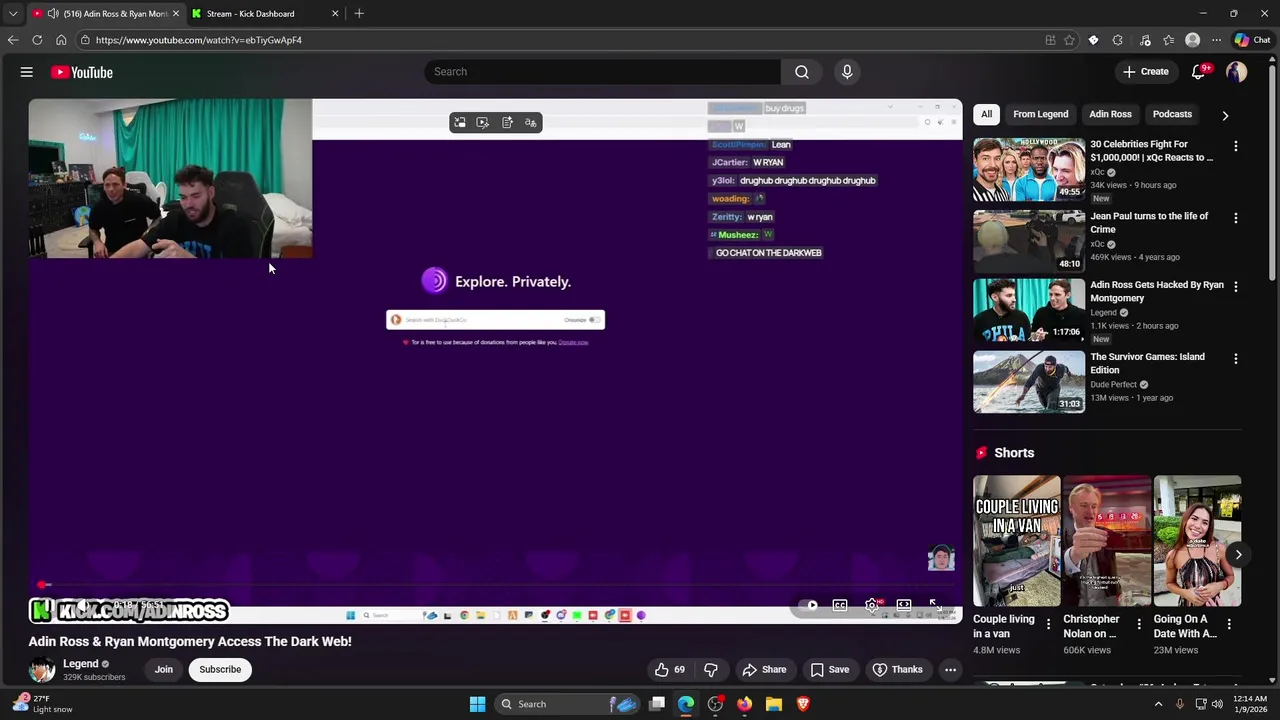The image size is (1280, 720).
Task: Select the Adin Ross filter chip
Action: click(1110, 114)
